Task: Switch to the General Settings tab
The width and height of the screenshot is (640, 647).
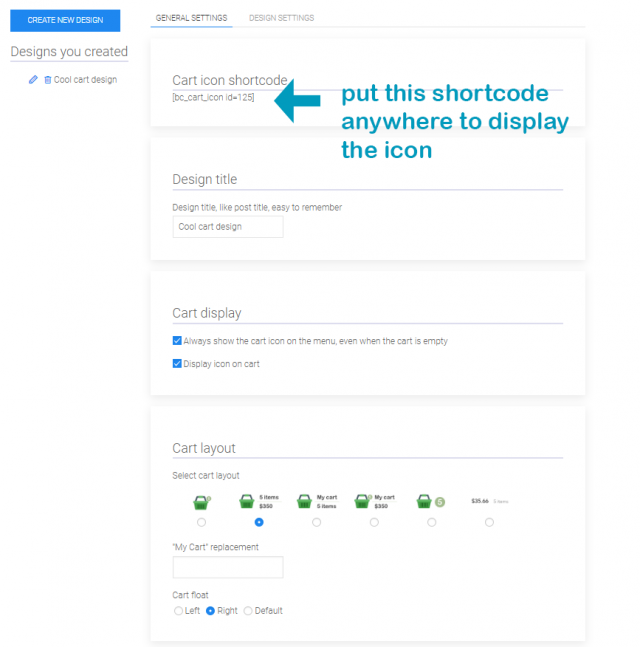Action: point(191,18)
